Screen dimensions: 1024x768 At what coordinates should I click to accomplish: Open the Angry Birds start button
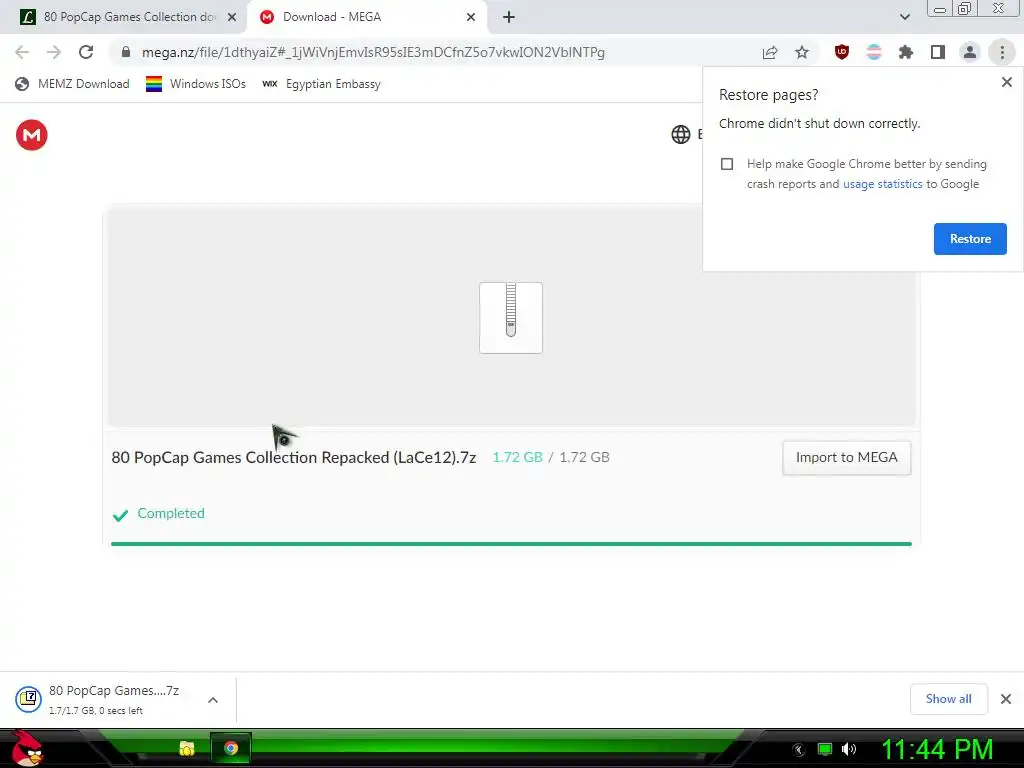click(27, 748)
